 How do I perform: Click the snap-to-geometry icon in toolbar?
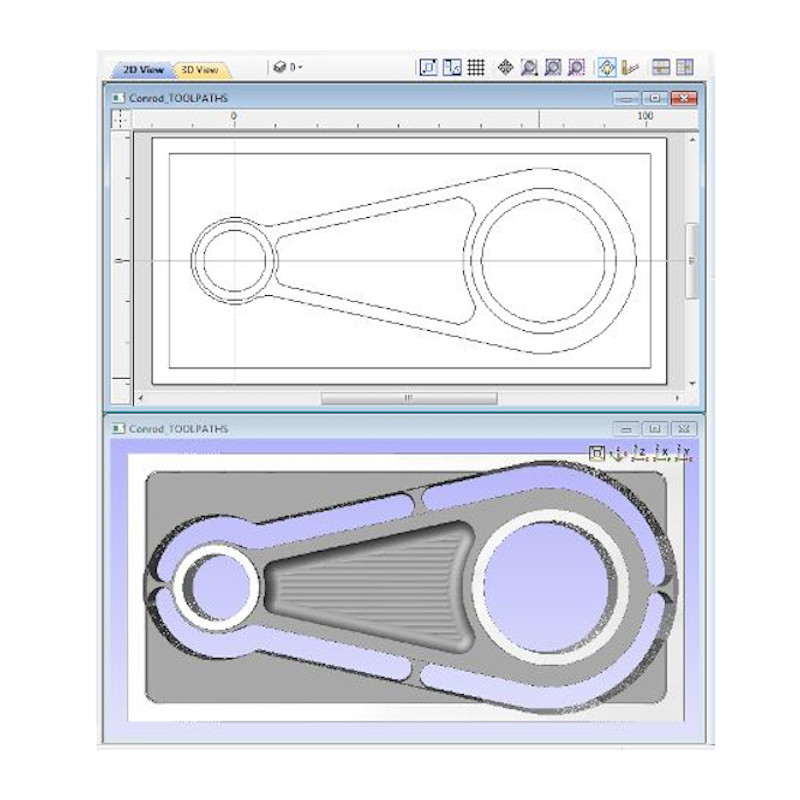click(428, 67)
